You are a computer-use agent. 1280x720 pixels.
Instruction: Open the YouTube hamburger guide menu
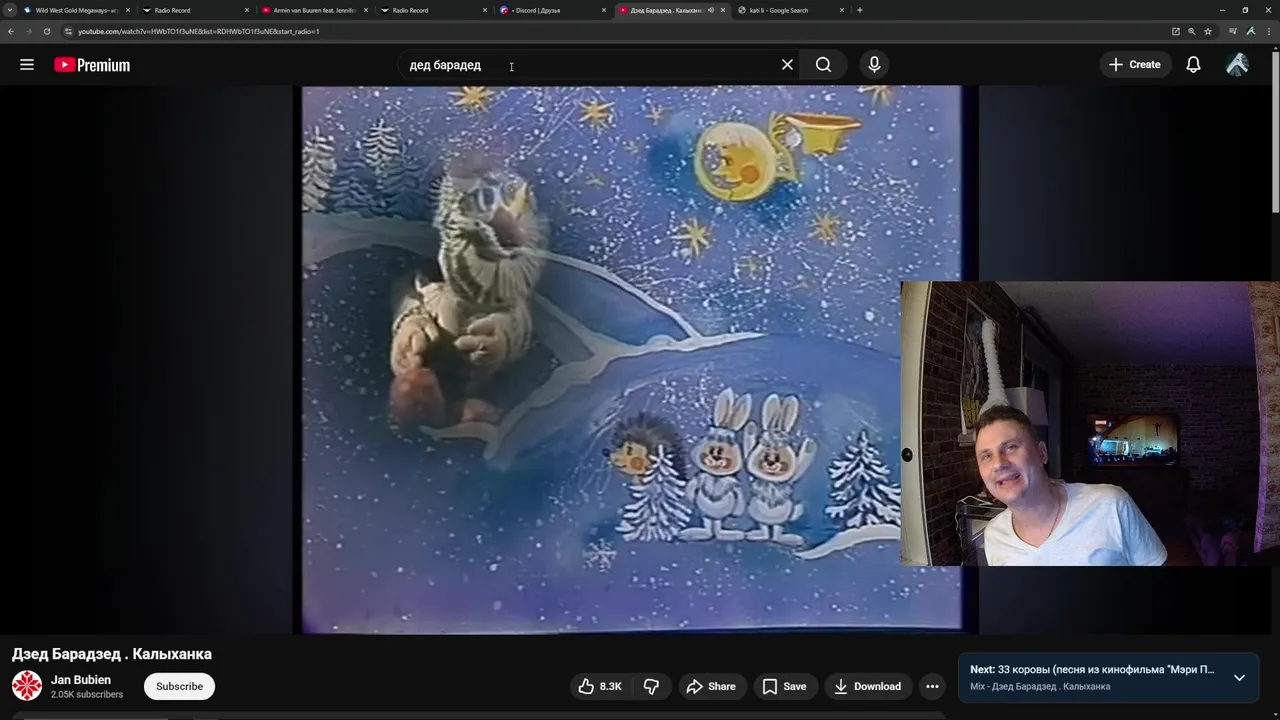pos(27,65)
